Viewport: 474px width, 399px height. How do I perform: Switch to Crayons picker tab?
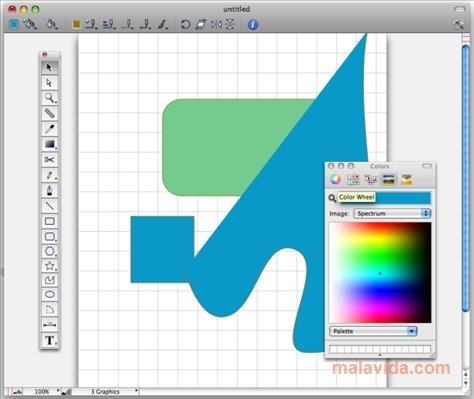coord(407,179)
